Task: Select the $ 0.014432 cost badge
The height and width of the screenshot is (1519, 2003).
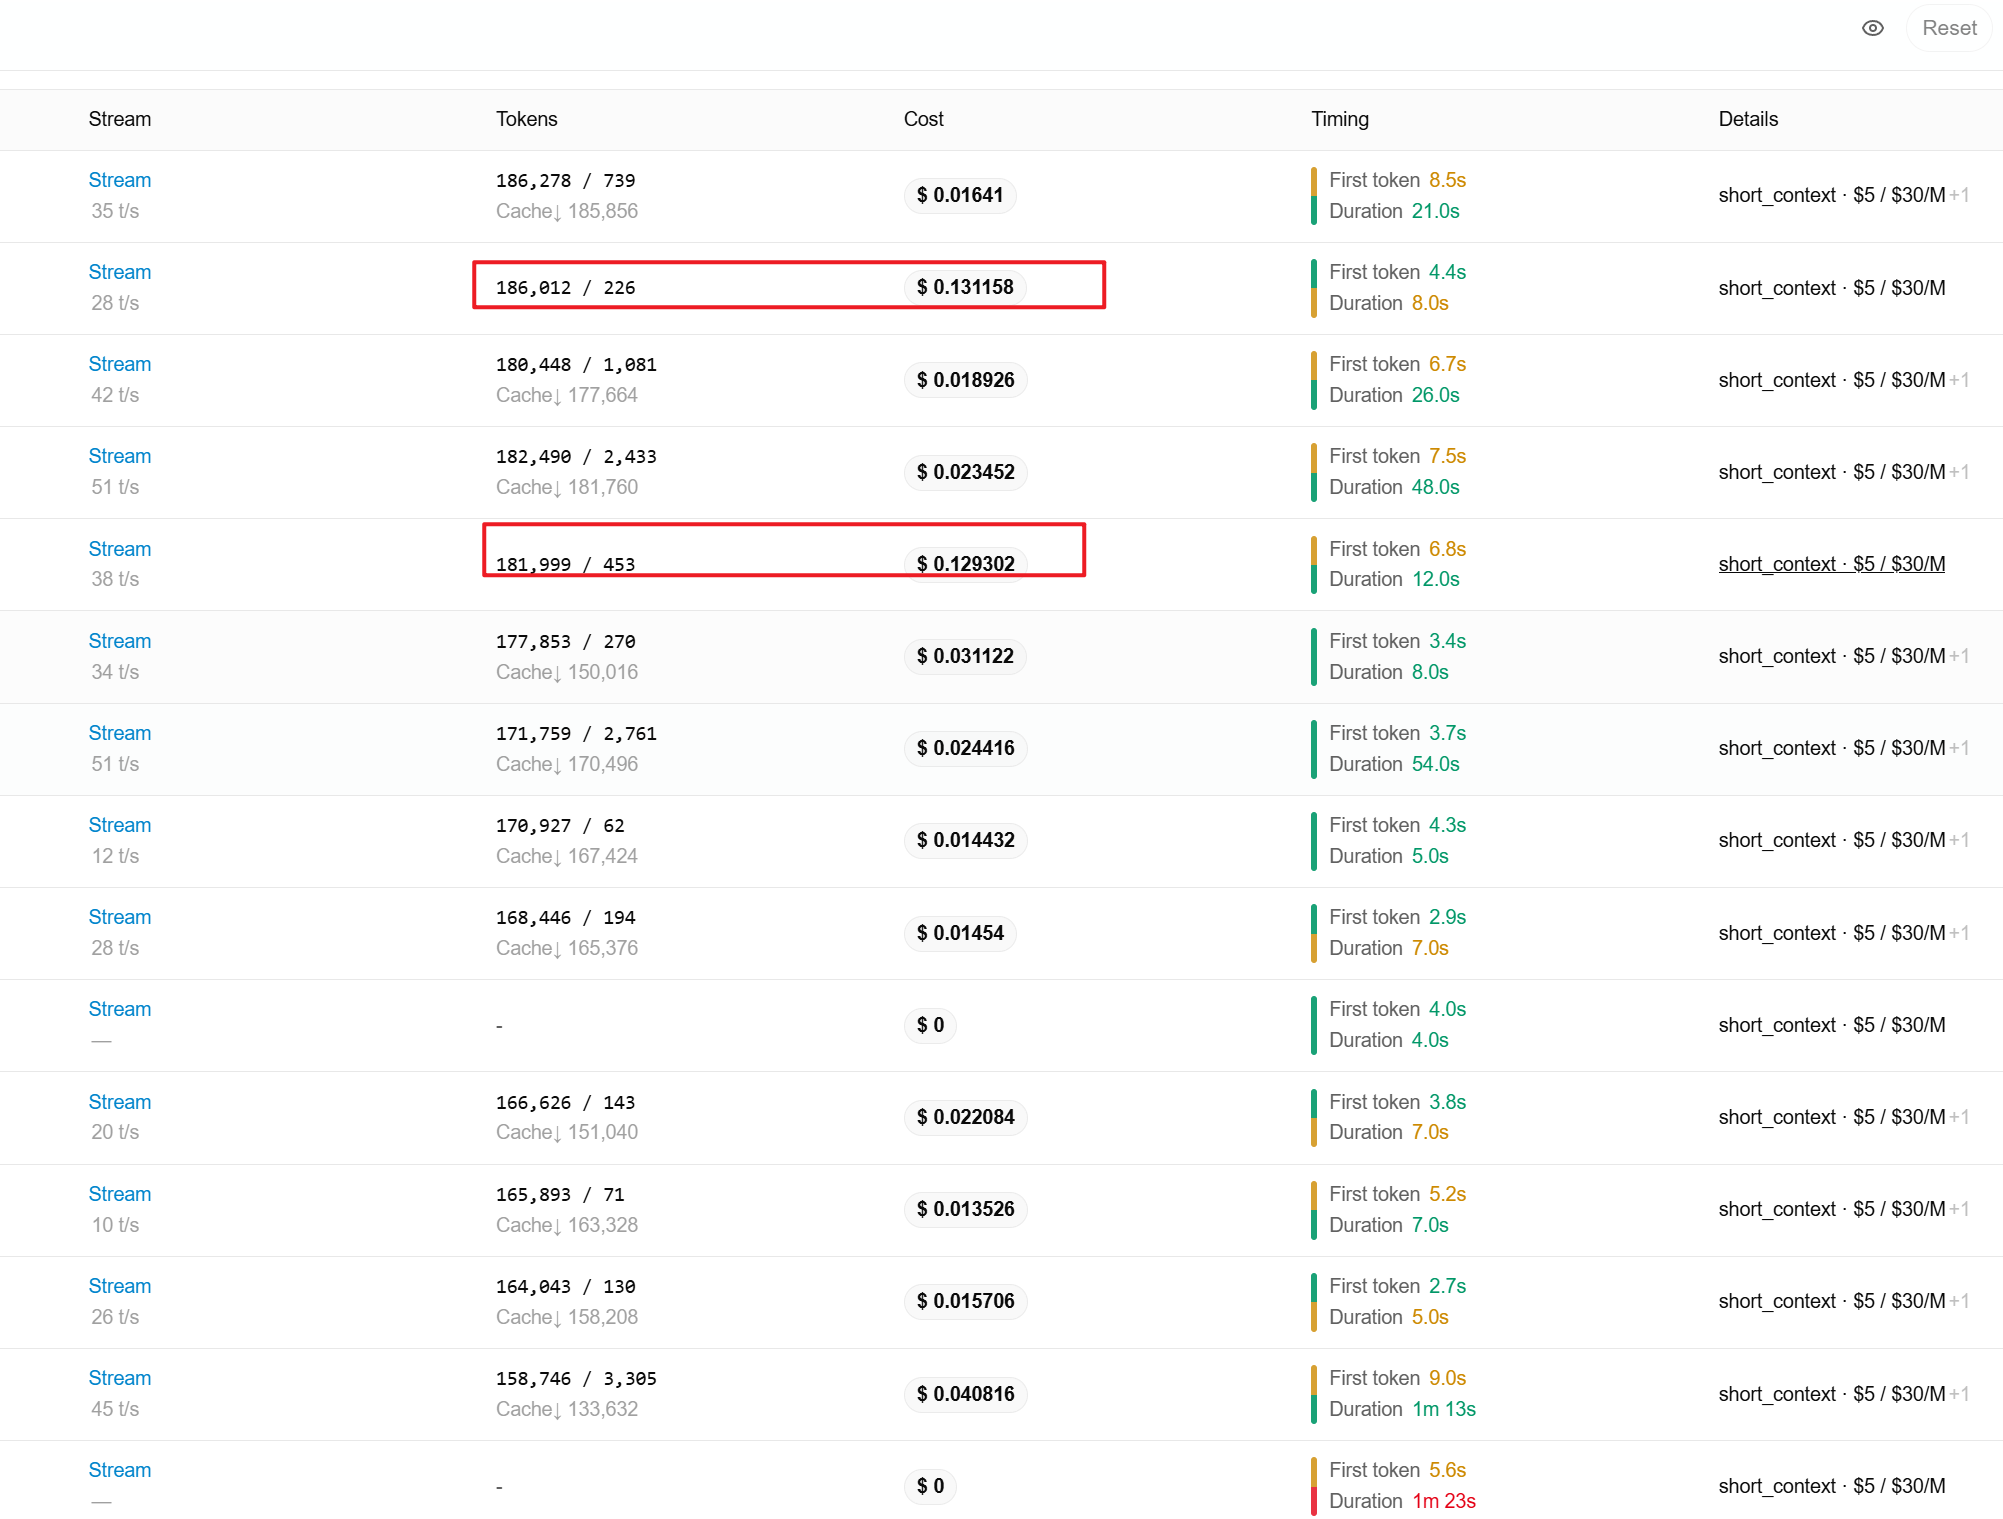Action: [x=966, y=840]
